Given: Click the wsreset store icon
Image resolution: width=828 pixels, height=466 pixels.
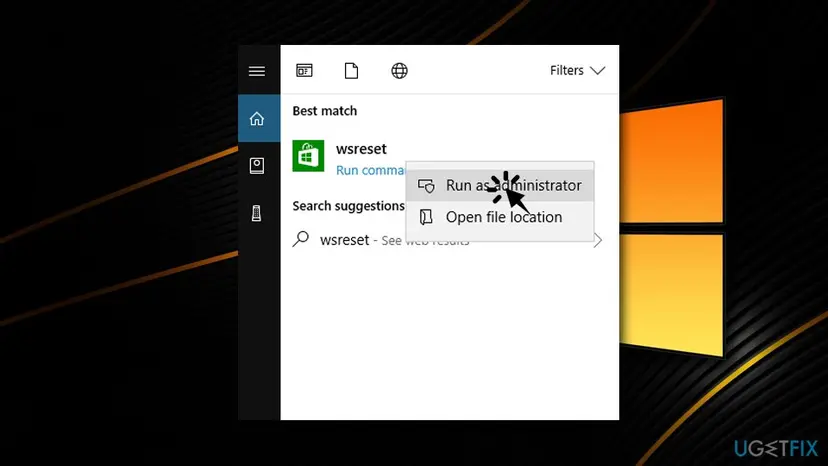Looking at the screenshot, I should click(308, 156).
